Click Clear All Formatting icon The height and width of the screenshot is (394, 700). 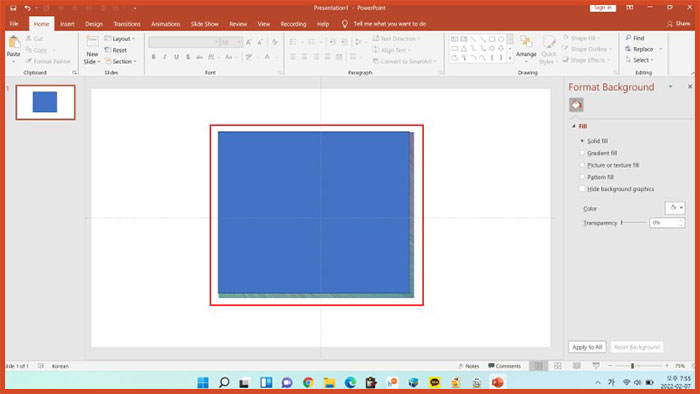pyautogui.click(x=275, y=42)
